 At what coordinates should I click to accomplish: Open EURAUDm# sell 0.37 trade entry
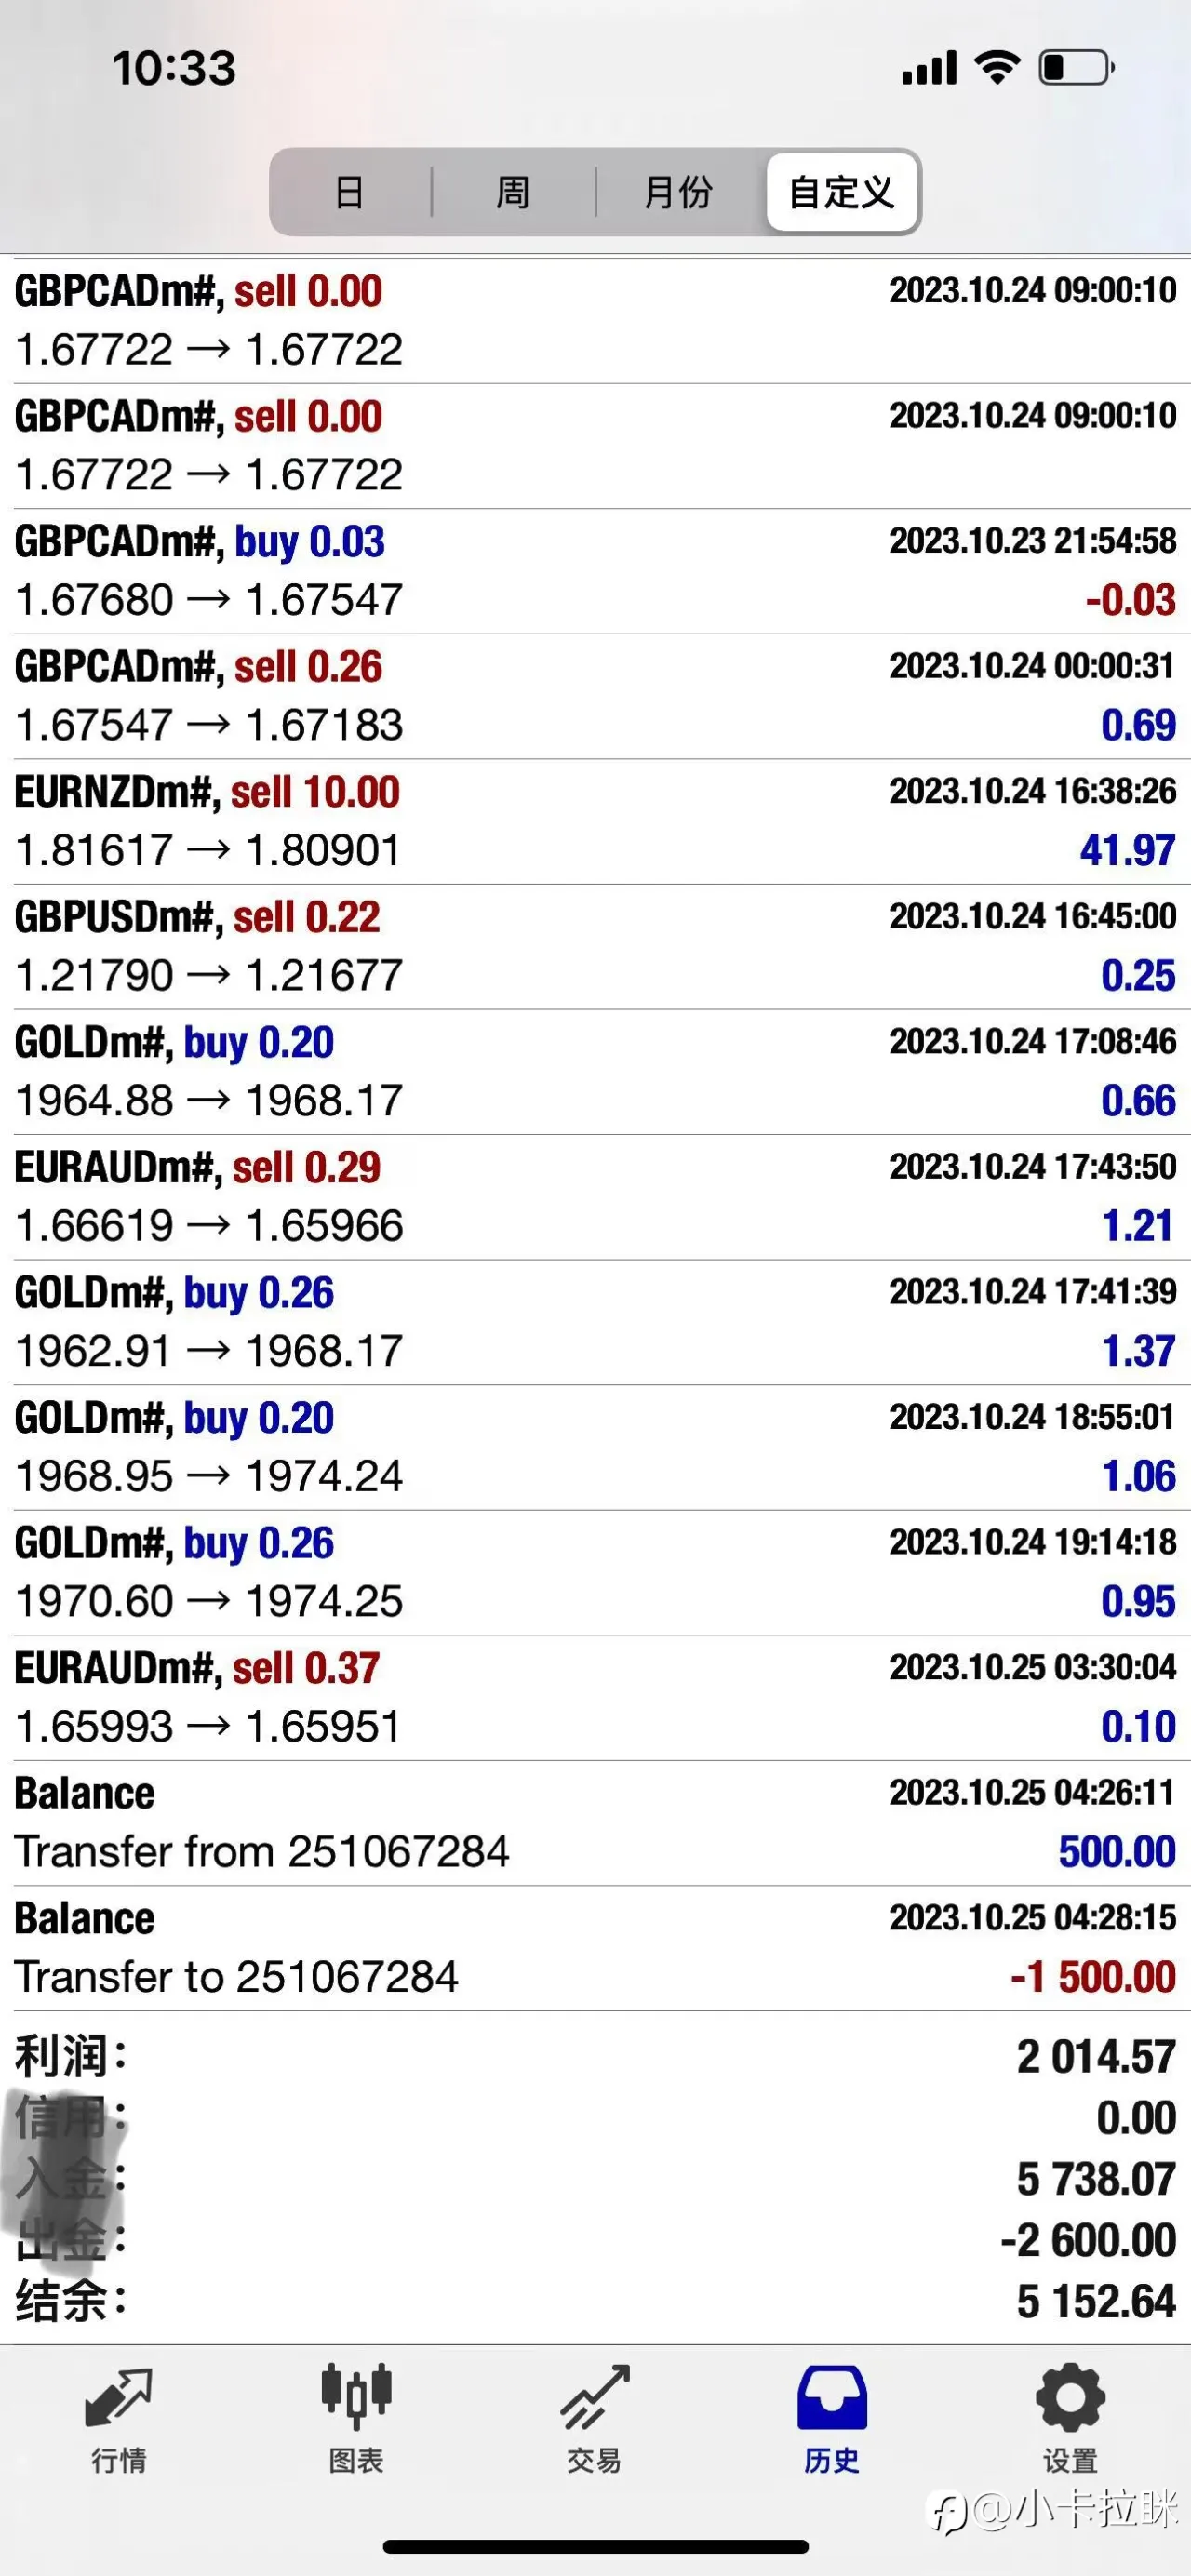tap(595, 1698)
